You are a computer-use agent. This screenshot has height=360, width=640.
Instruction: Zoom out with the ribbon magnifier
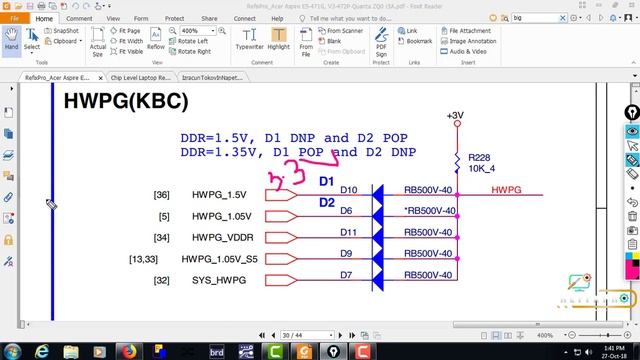(x=173, y=31)
